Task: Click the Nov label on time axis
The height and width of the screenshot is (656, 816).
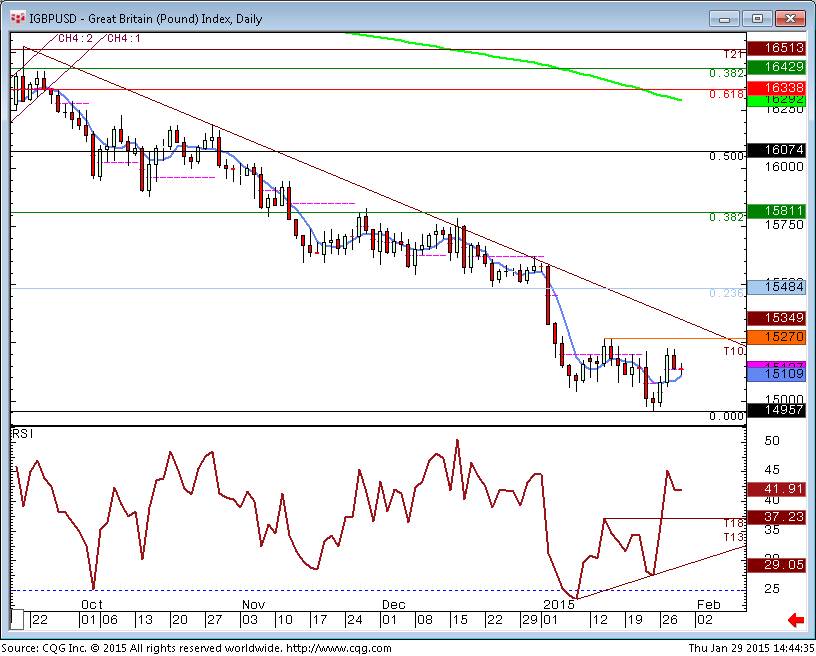Action: point(252,605)
